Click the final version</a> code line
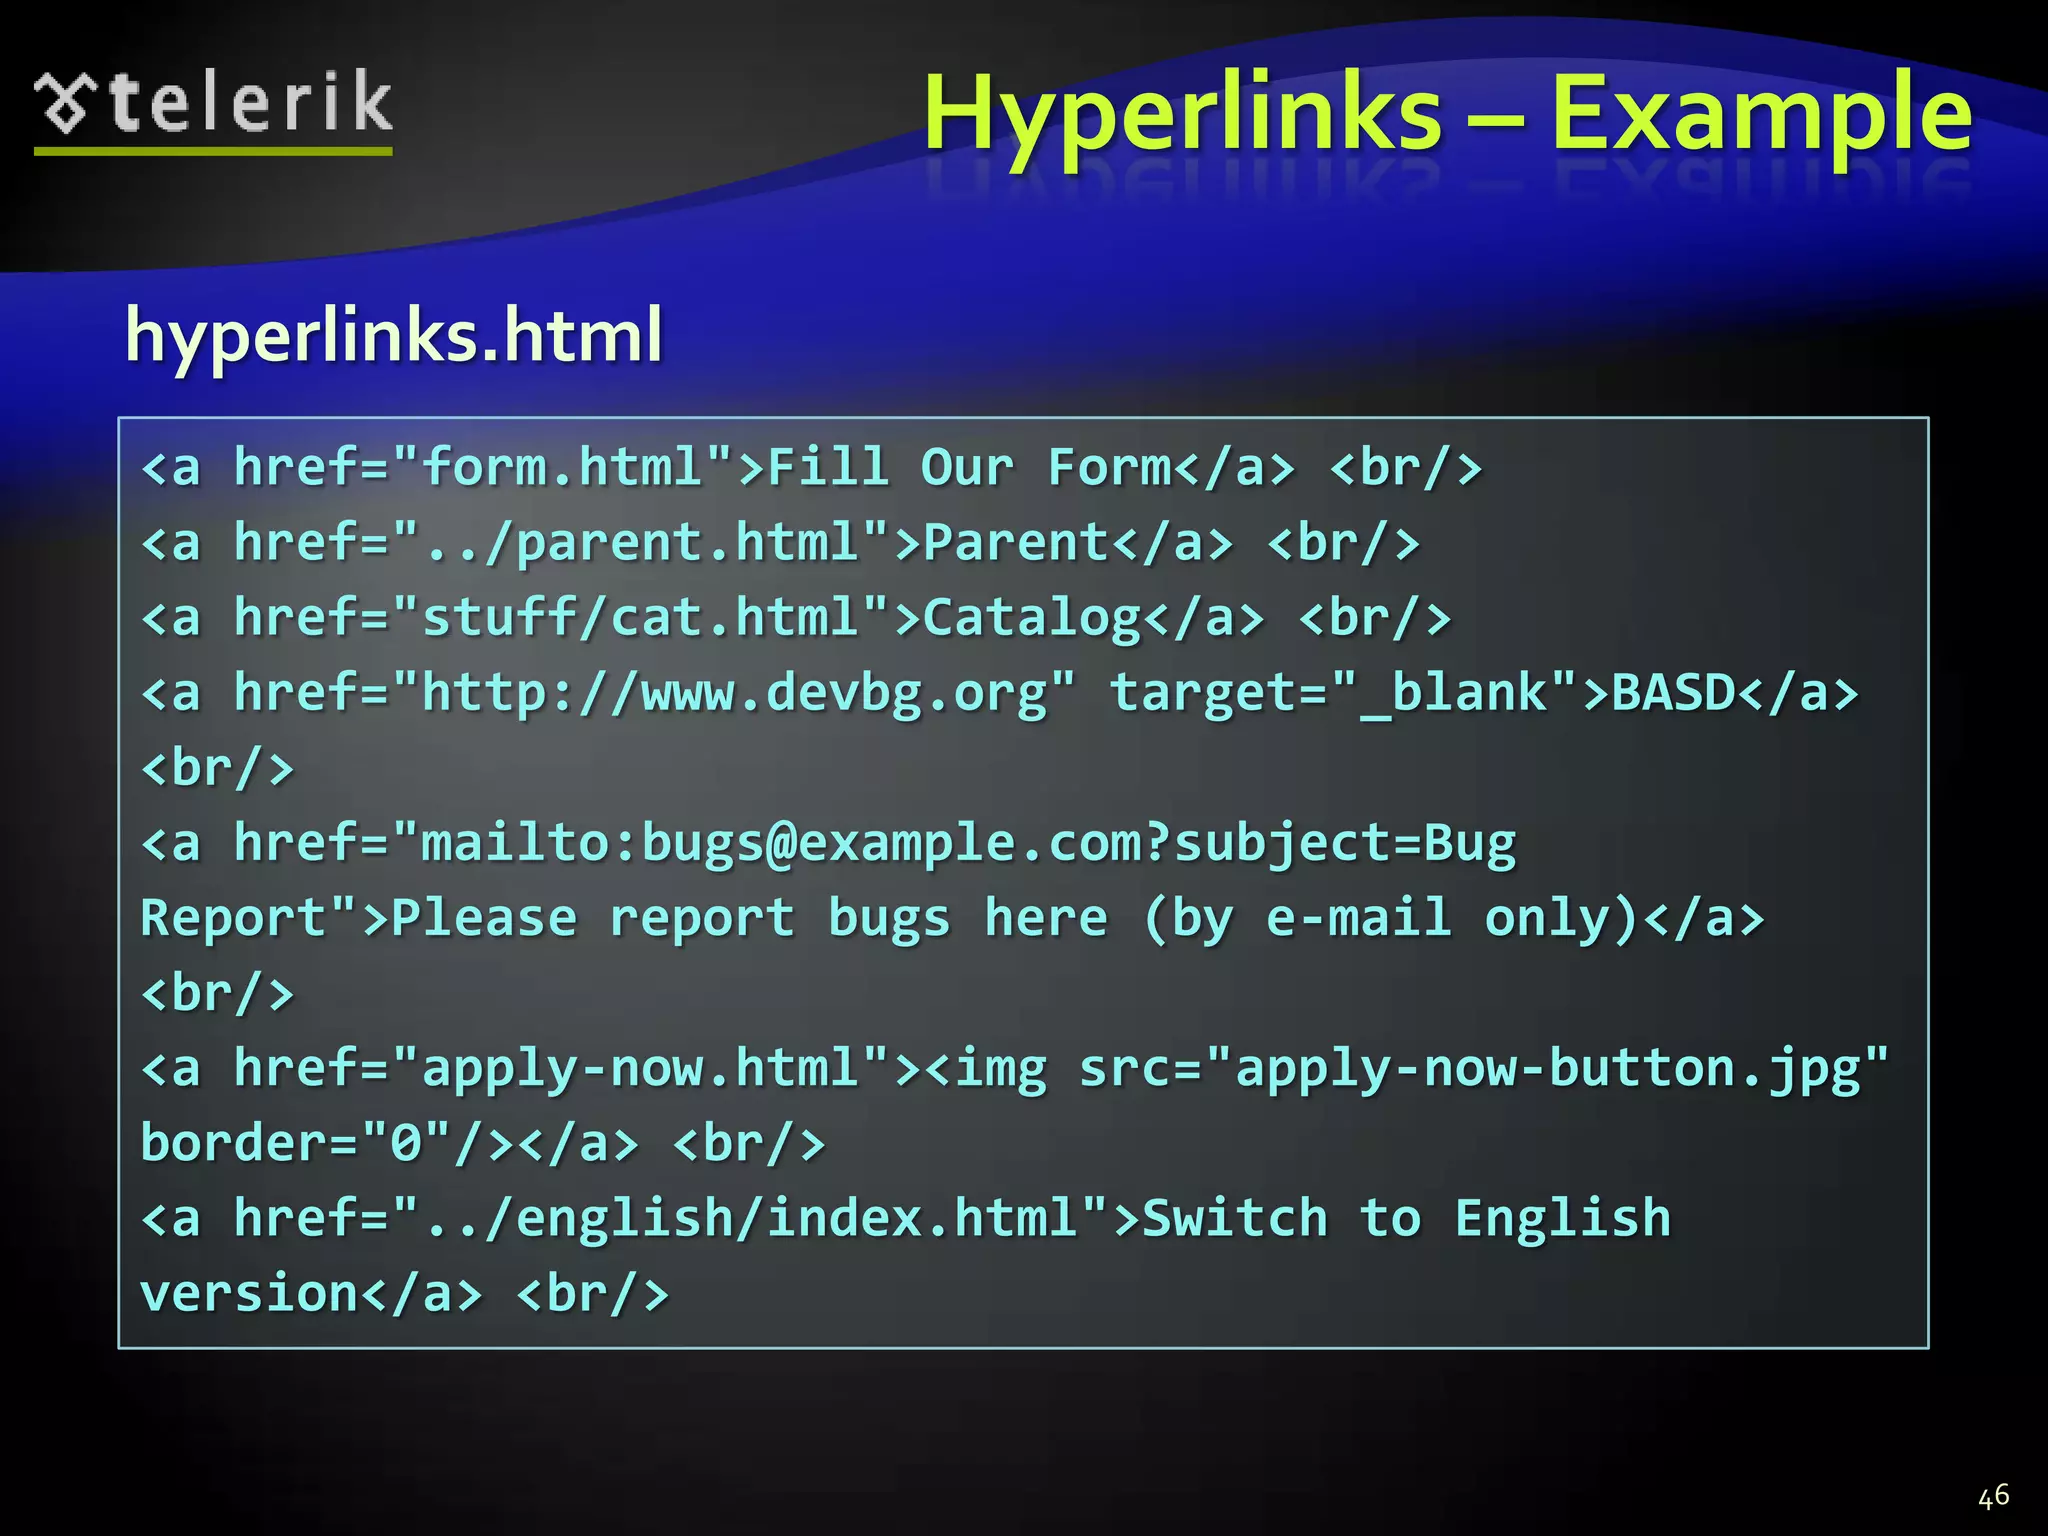The height and width of the screenshot is (1536, 2048). click(x=404, y=1293)
